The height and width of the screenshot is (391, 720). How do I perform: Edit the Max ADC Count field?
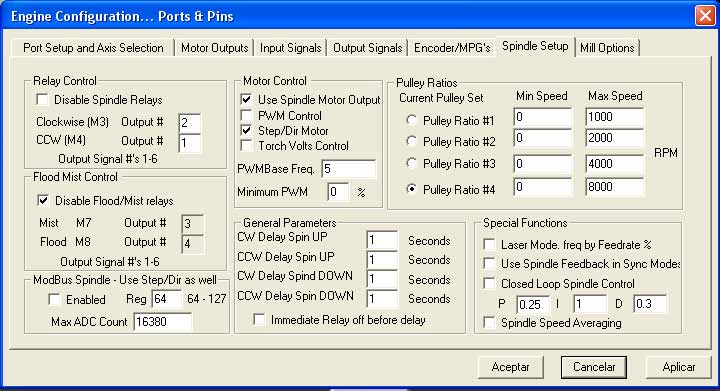(163, 322)
